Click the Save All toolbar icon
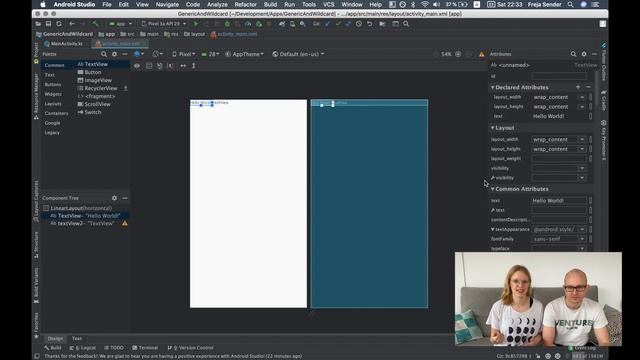 [x=48, y=24]
